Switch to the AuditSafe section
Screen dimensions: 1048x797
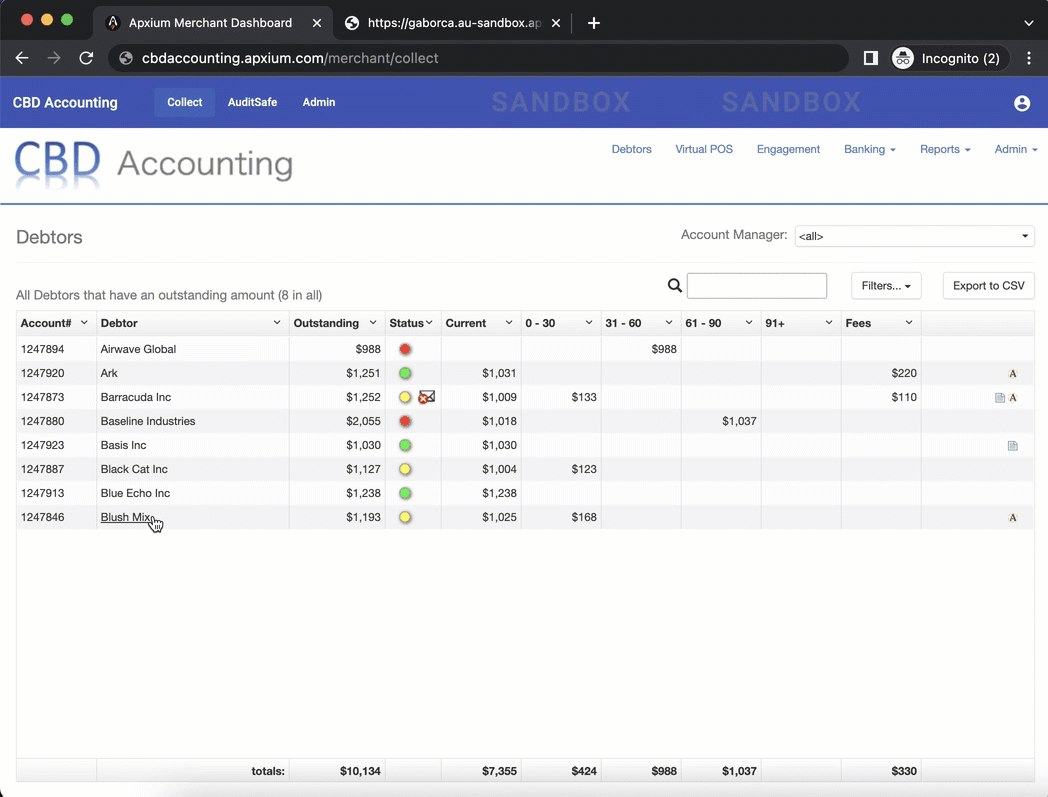tap(252, 102)
